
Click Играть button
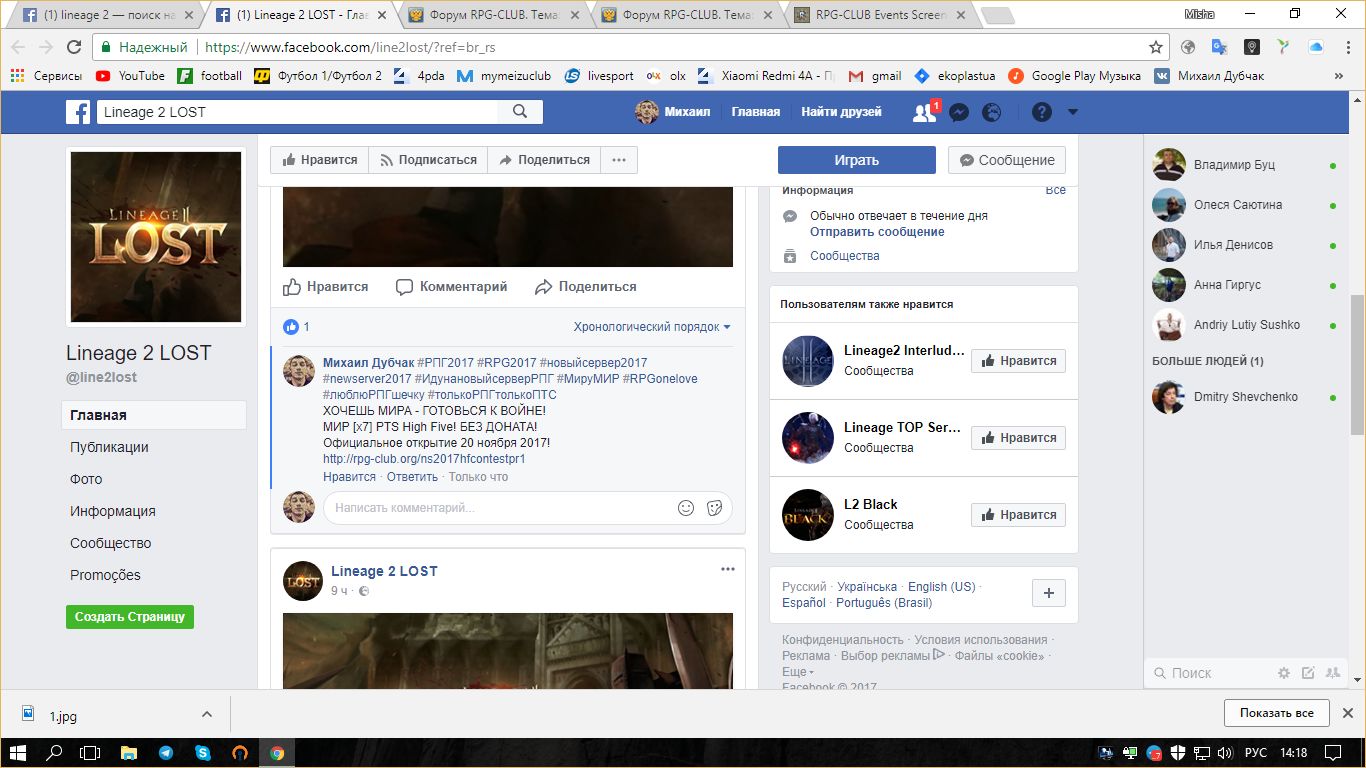point(857,160)
